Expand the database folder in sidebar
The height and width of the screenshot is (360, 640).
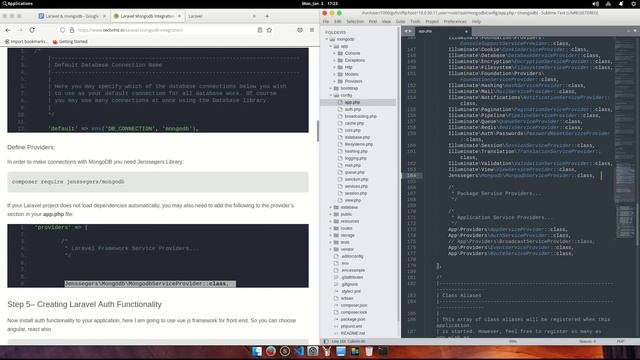(x=331, y=207)
